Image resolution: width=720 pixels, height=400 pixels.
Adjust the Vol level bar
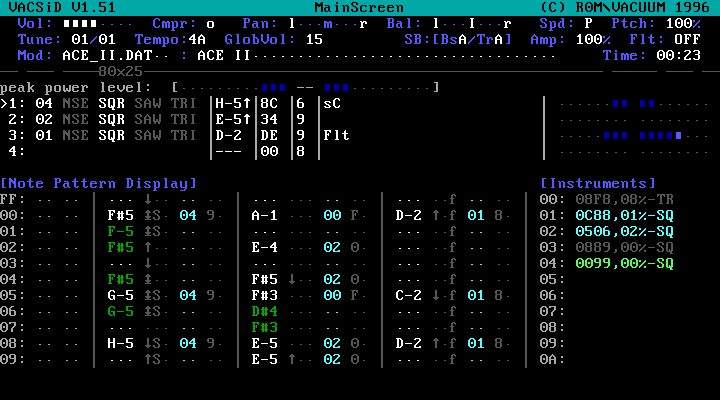(x=97, y=23)
